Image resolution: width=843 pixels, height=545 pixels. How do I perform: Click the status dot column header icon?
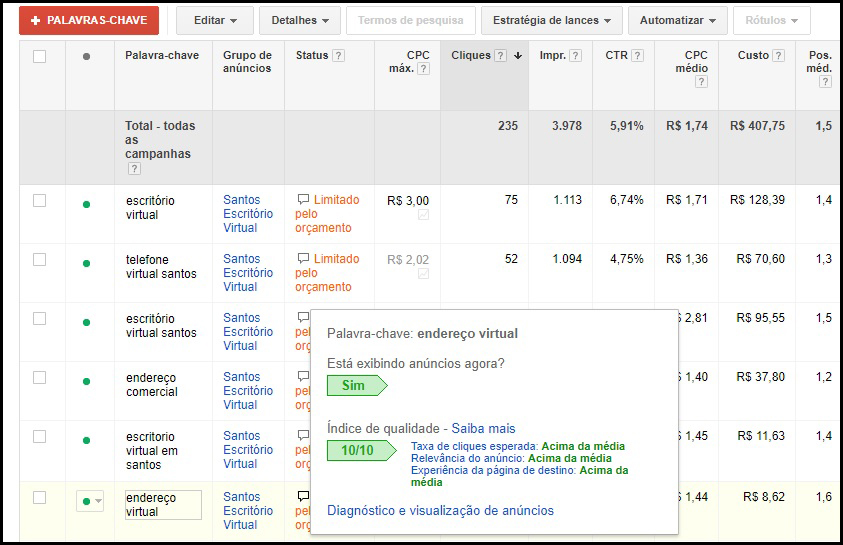pos(87,56)
